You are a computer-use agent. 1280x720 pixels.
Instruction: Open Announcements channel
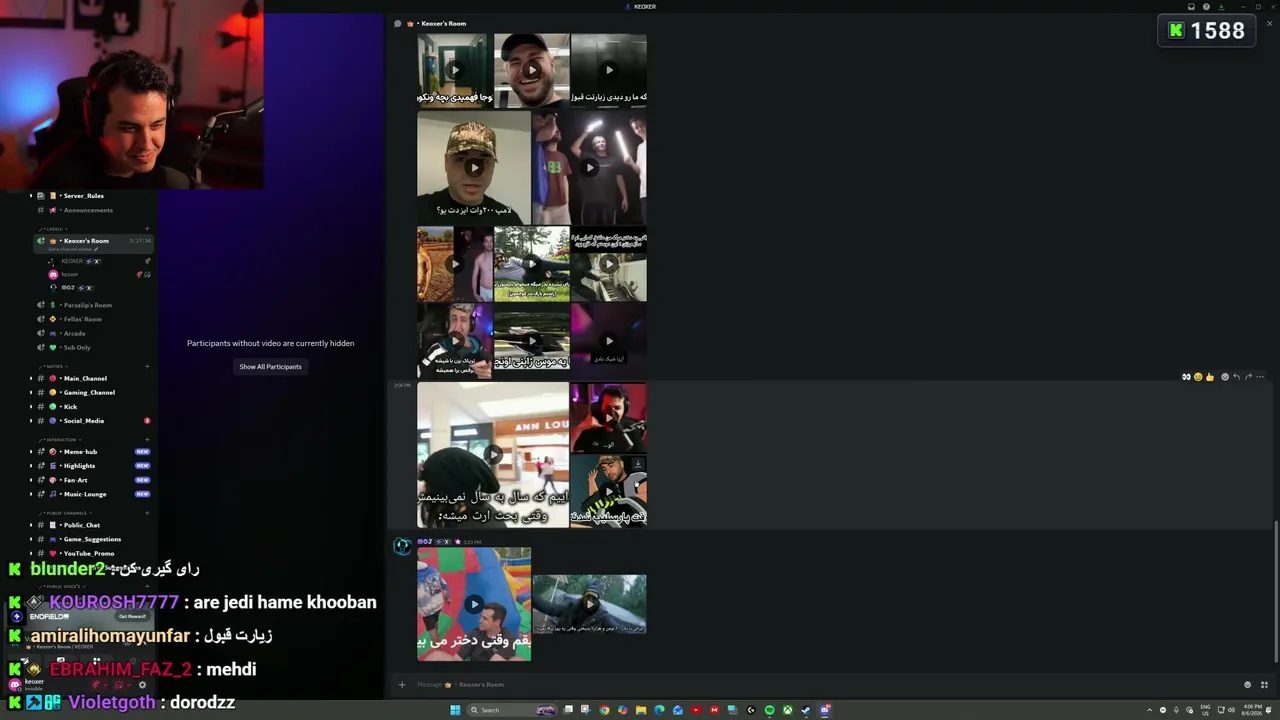(x=88, y=210)
